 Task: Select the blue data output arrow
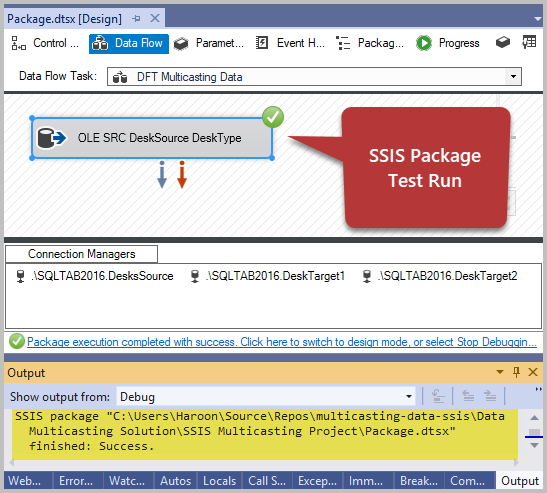162,175
